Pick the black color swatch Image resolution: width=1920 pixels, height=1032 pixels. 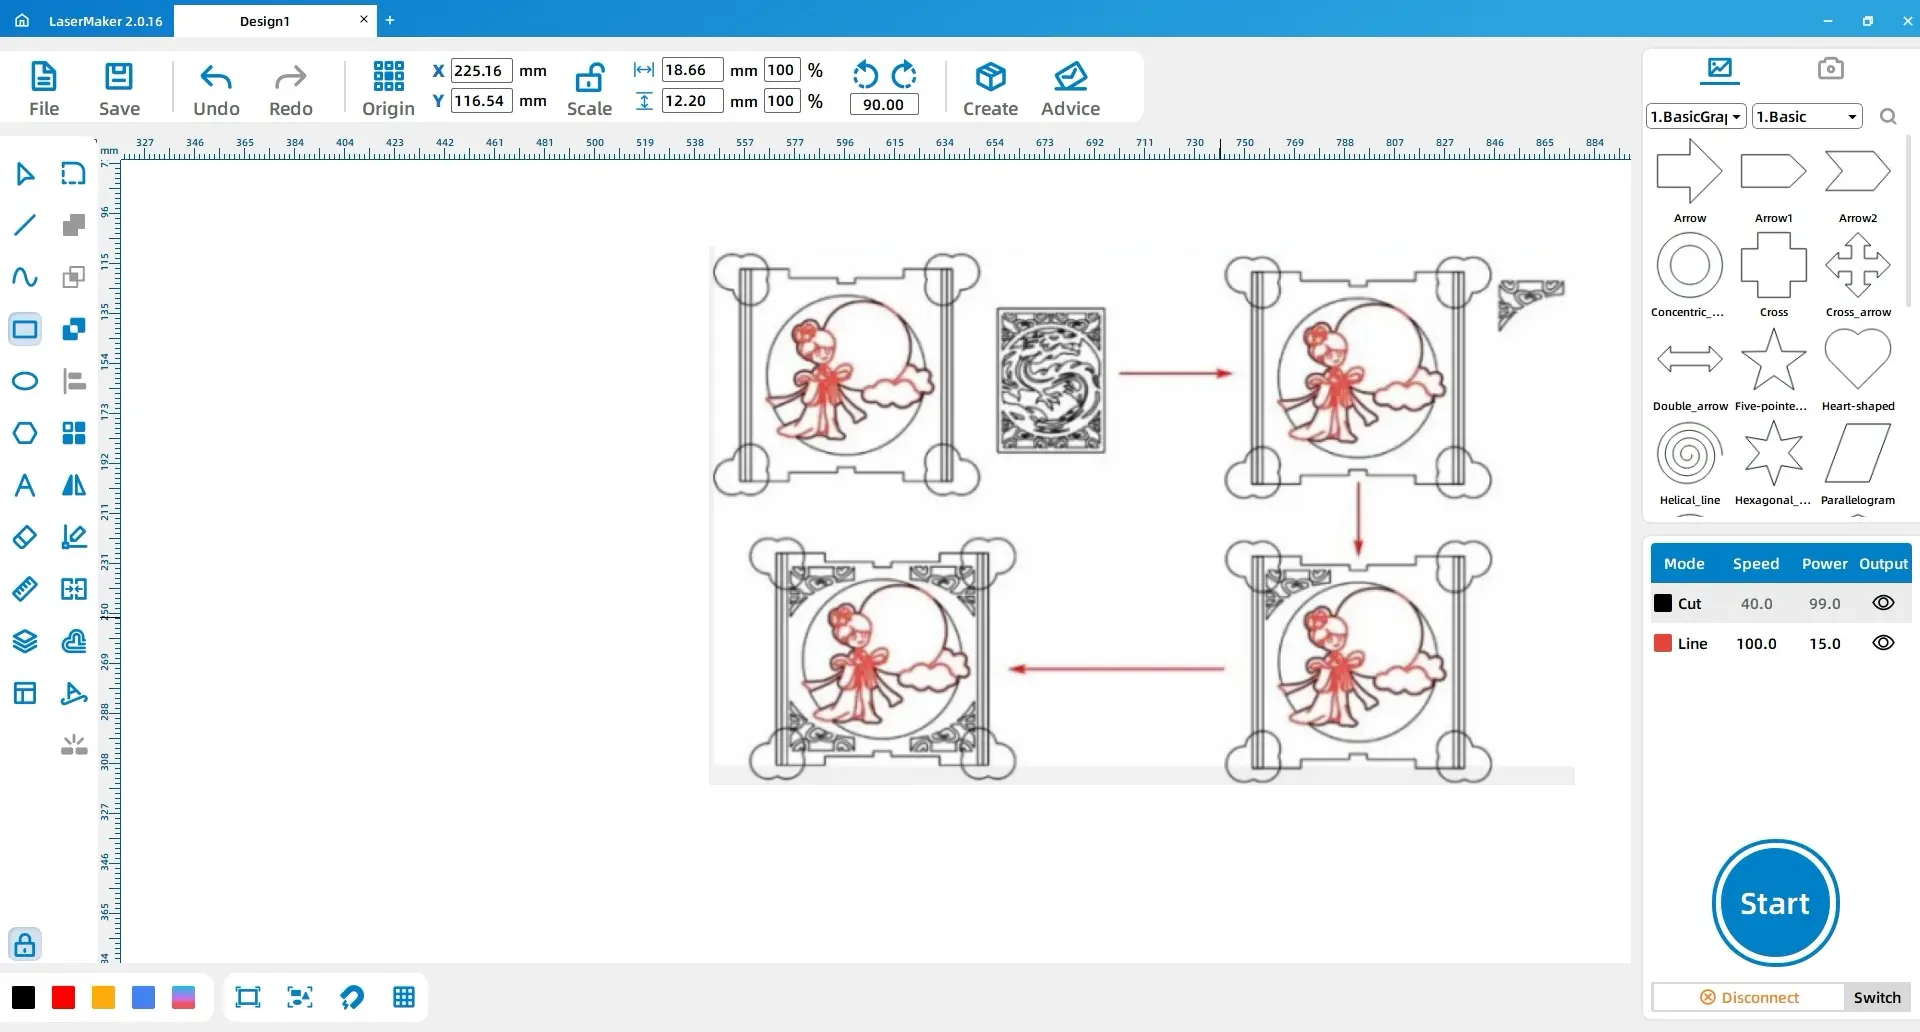click(23, 997)
